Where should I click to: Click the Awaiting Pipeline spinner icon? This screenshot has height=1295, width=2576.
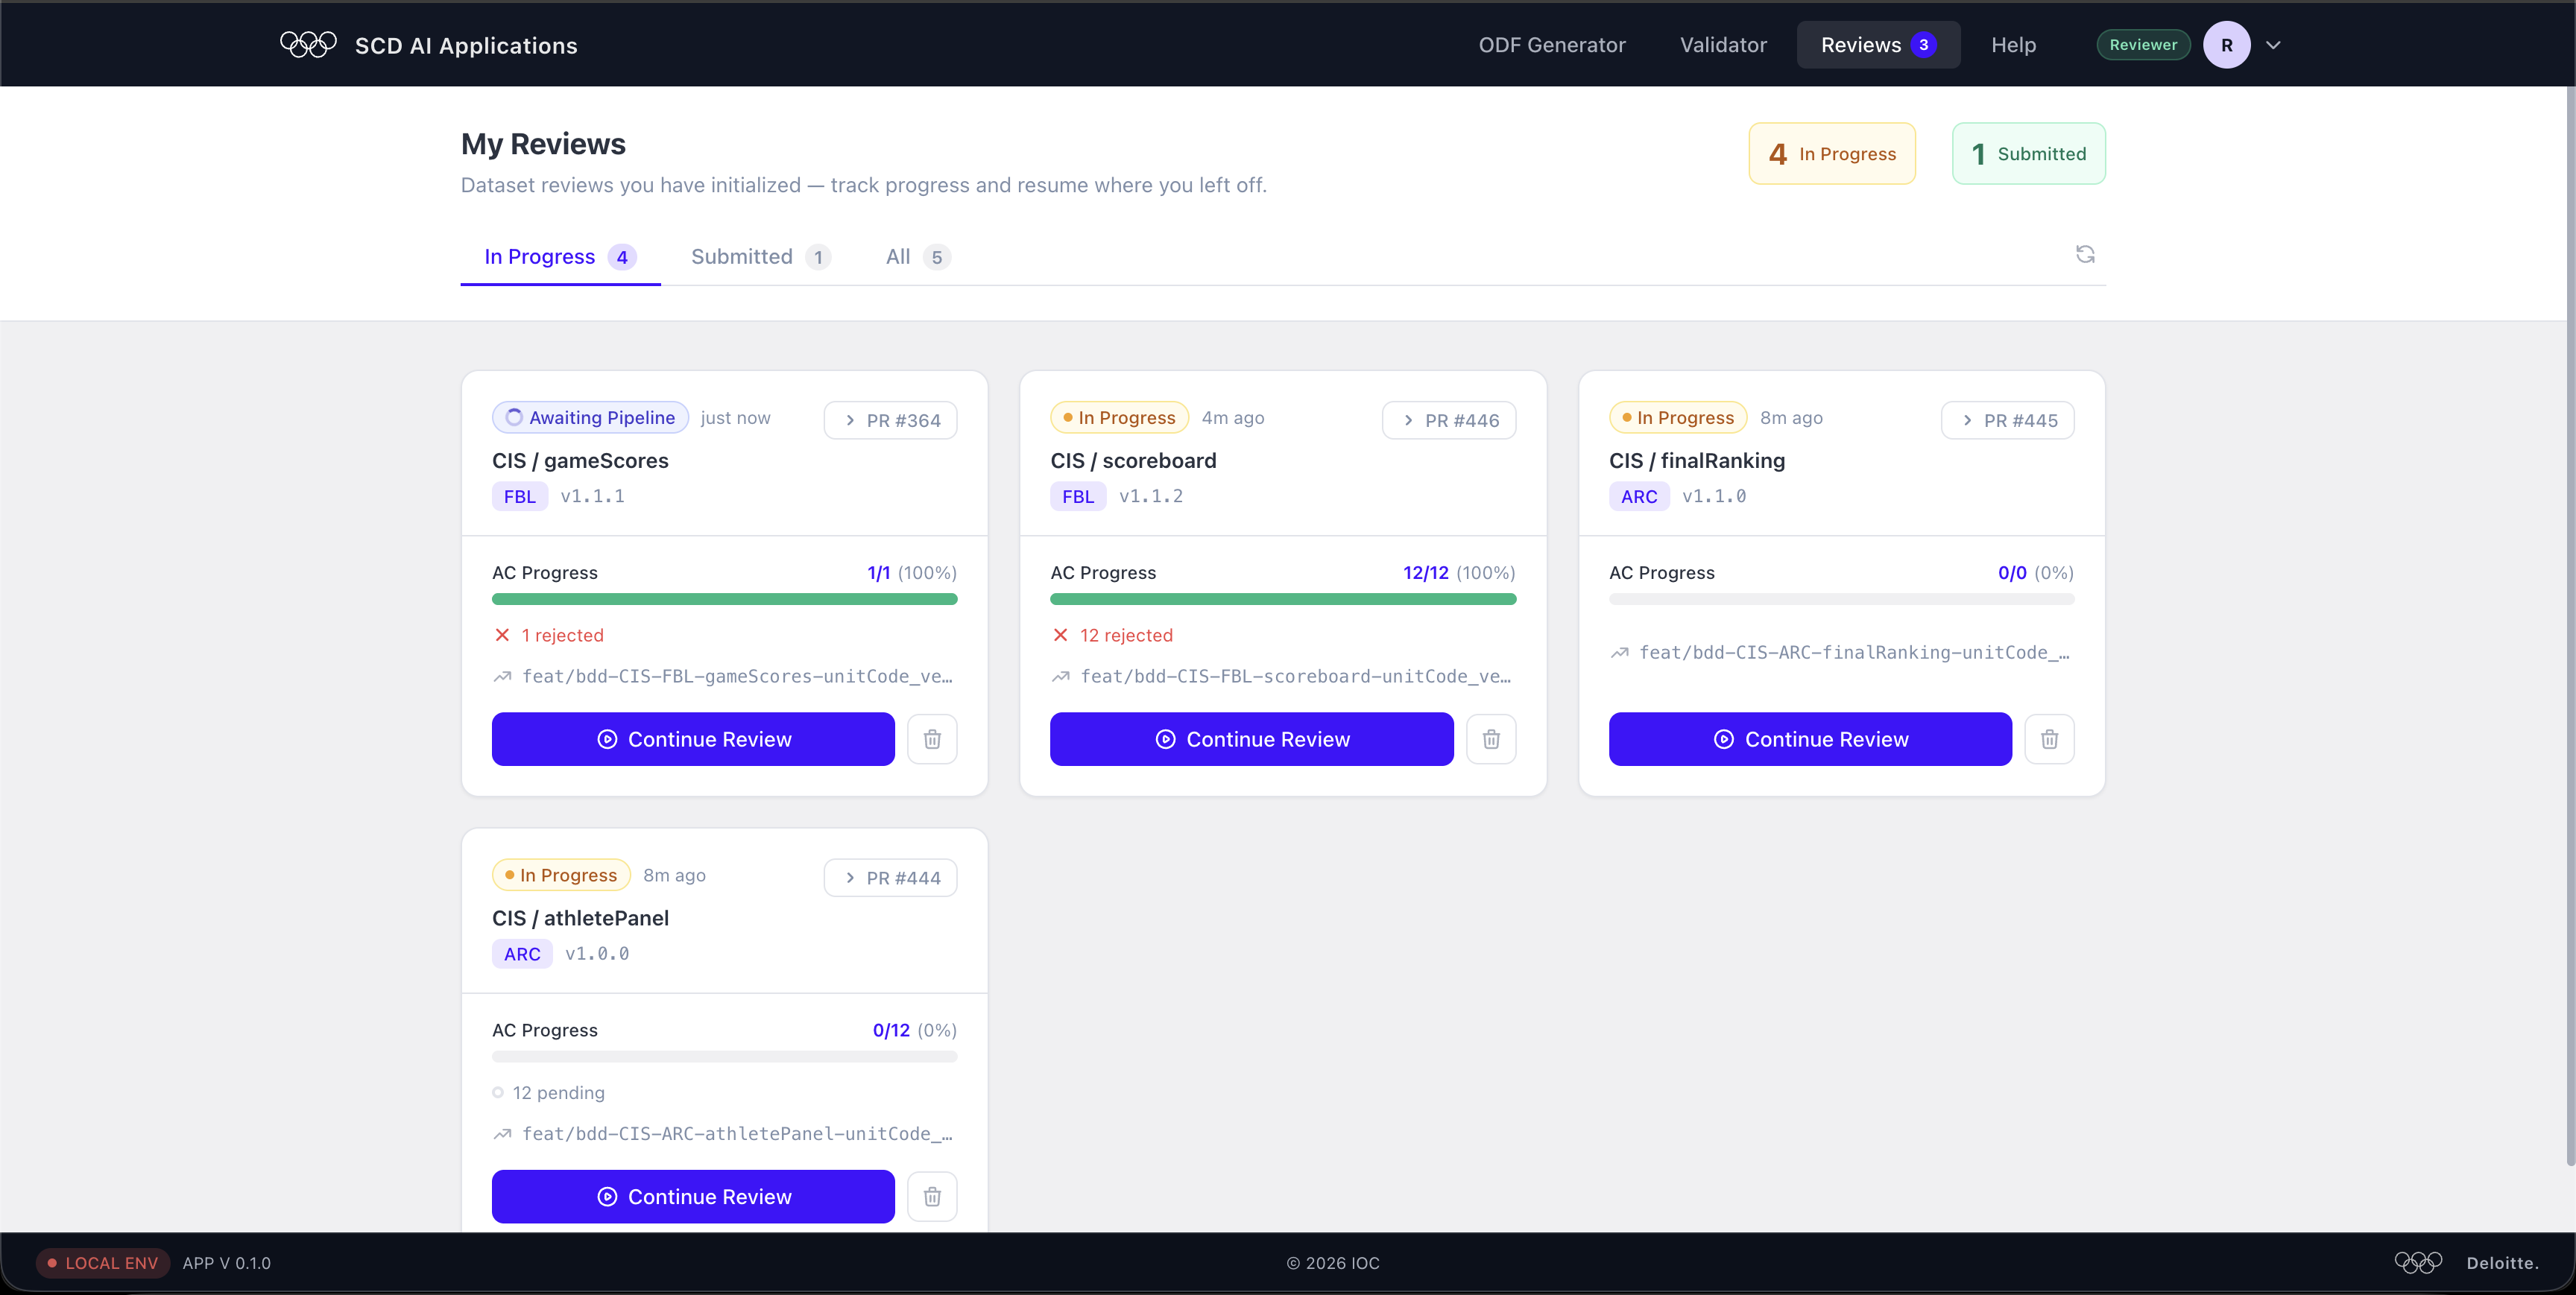click(514, 417)
